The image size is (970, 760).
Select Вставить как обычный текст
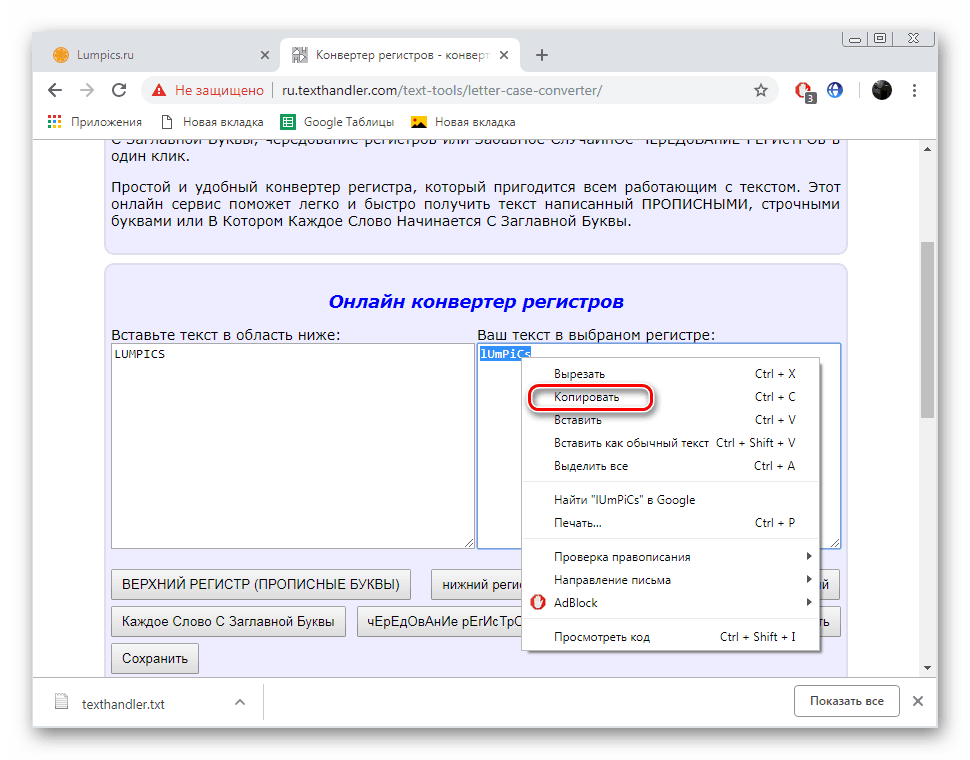click(x=671, y=443)
